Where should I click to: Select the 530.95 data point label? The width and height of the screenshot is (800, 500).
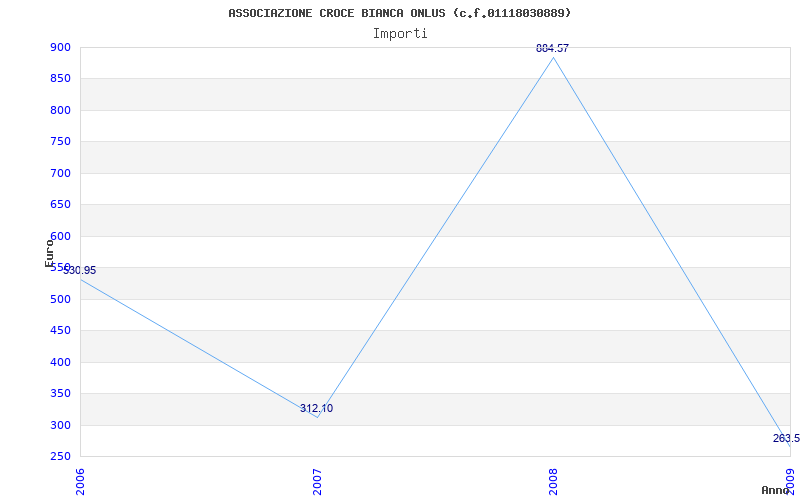coord(80,270)
